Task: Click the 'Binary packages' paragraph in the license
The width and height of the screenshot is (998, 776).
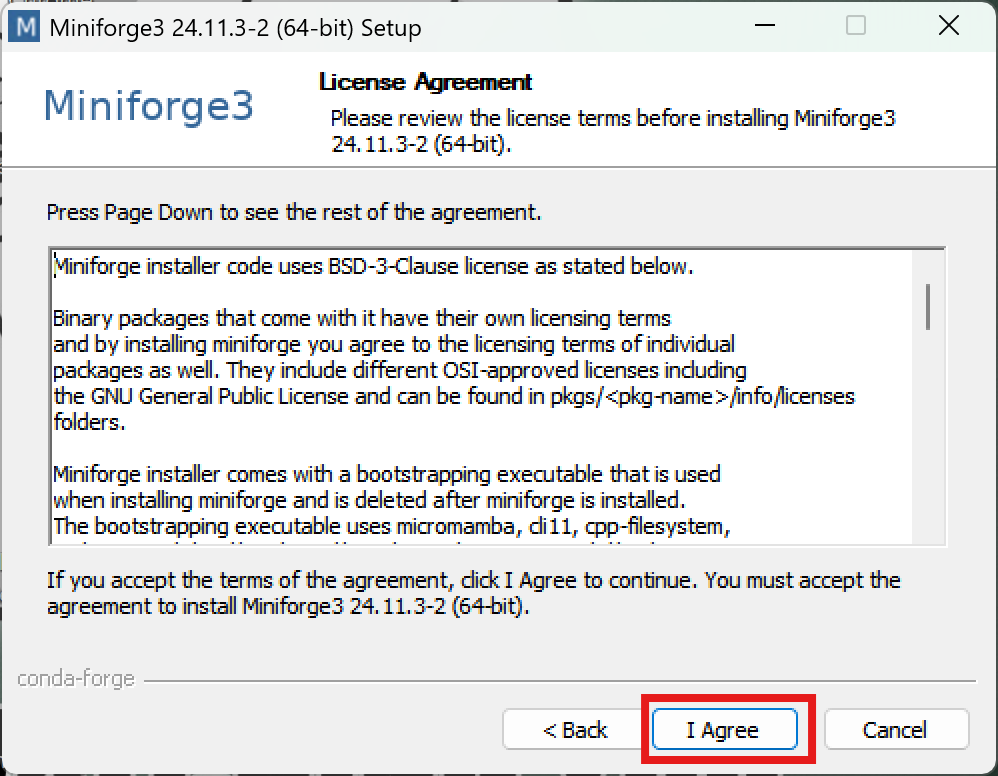Action: [361, 319]
